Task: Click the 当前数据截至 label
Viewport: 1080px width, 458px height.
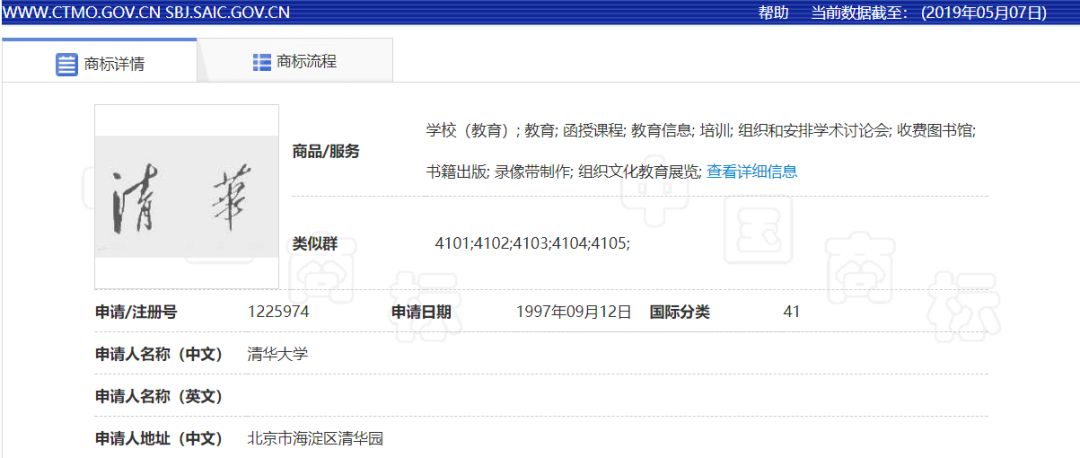Action: (860, 12)
